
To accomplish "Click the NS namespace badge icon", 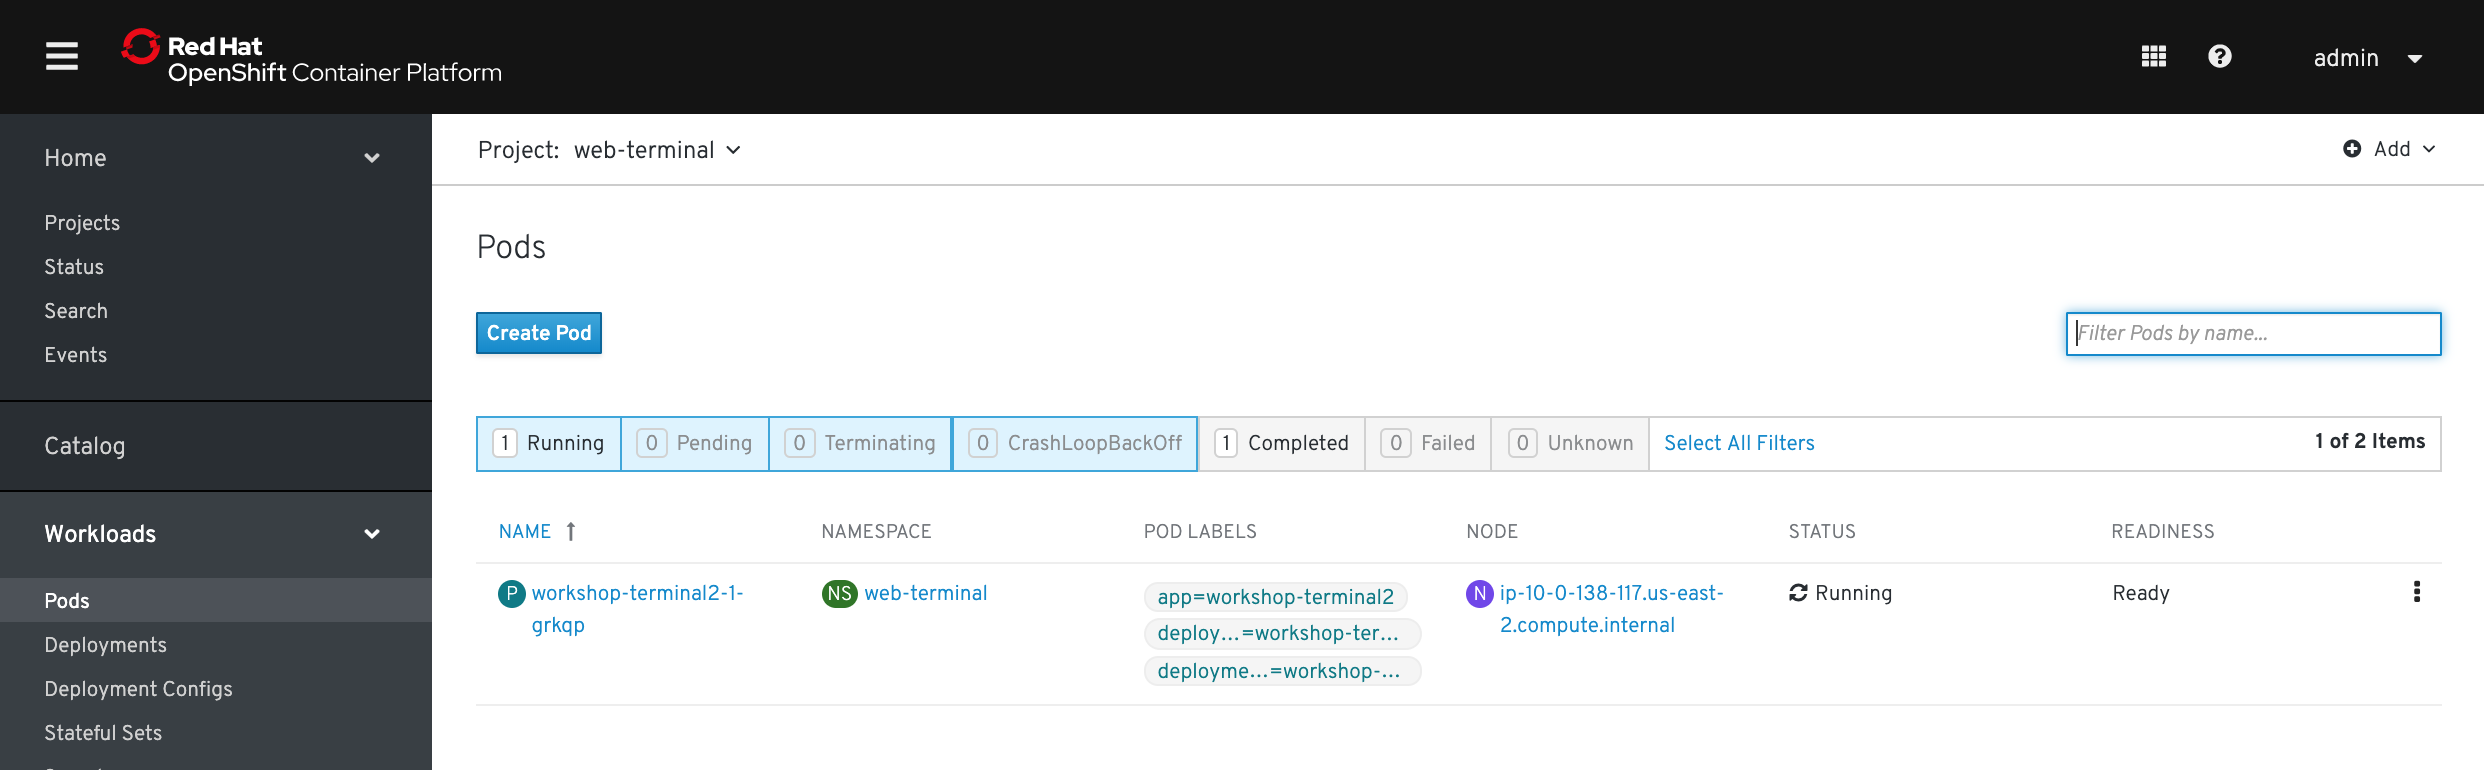I will coord(839,594).
